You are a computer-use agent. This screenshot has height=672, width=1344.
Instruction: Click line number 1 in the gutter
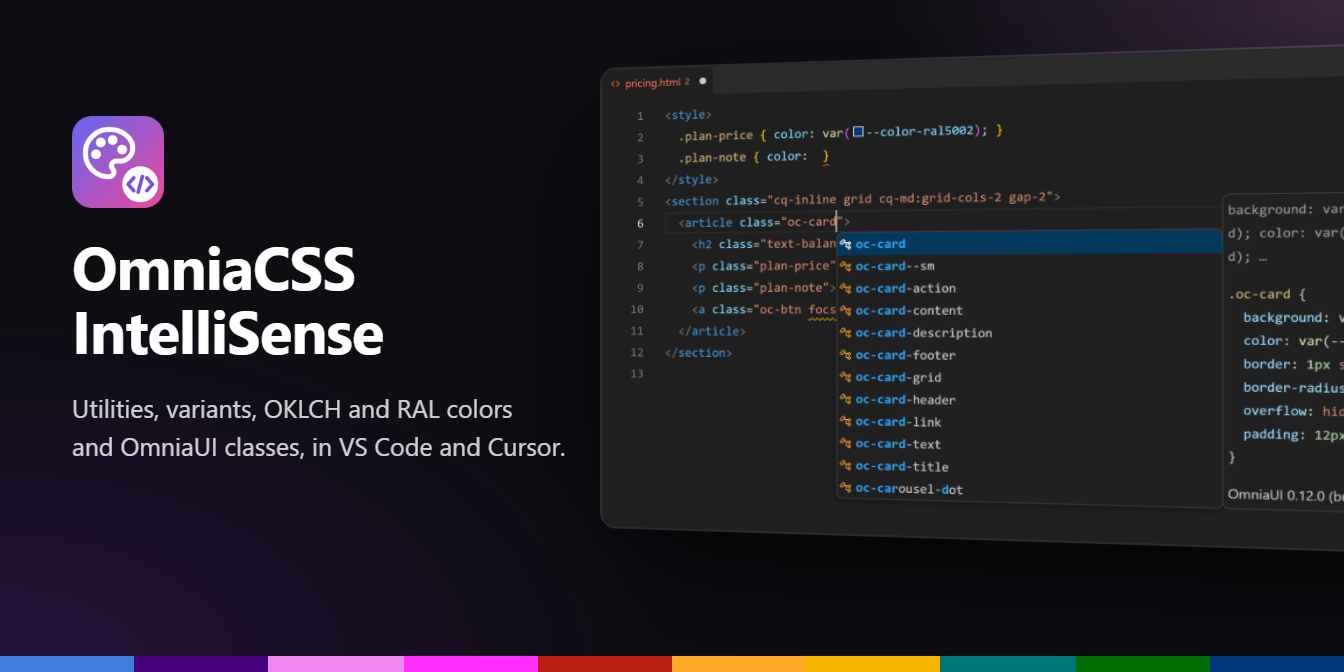click(640, 116)
